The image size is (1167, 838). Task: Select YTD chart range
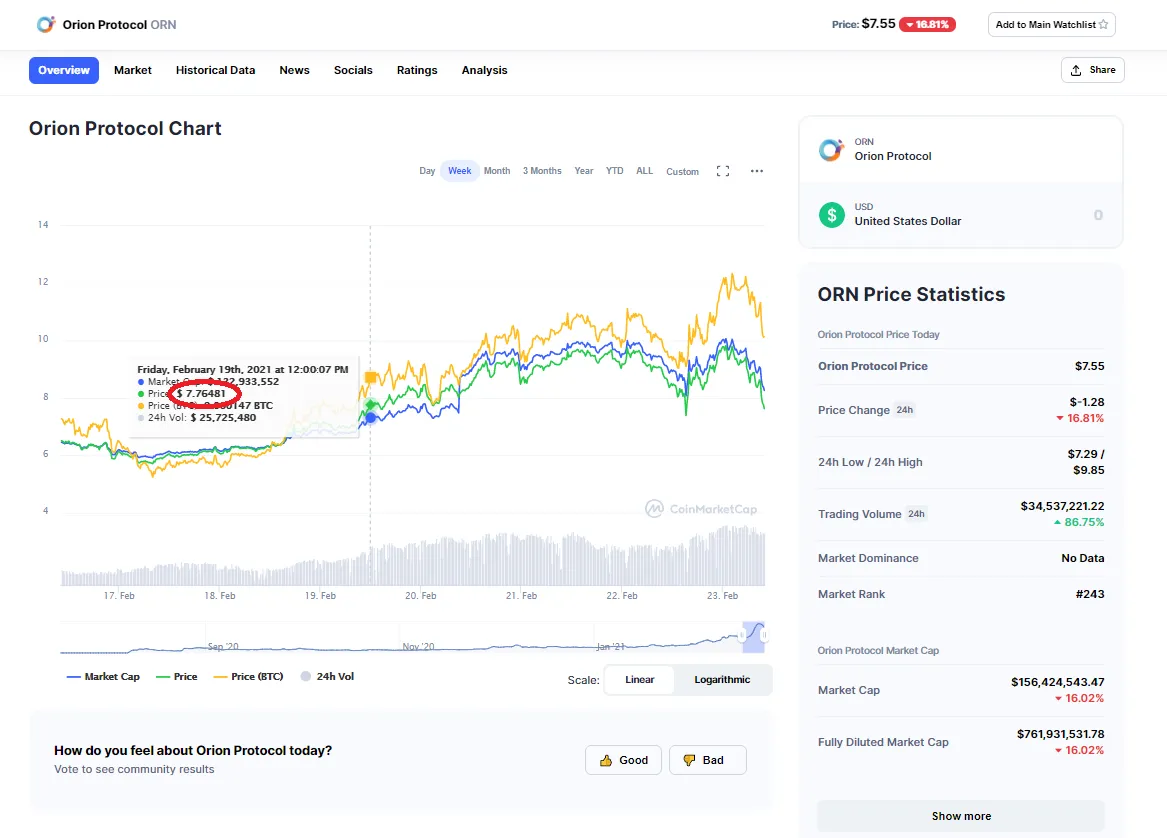(x=614, y=171)
